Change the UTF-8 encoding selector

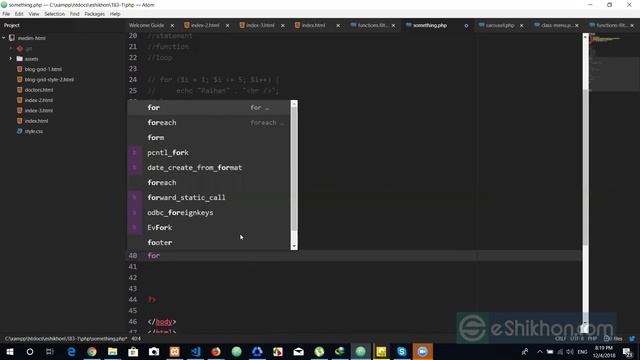pos(577,339)
